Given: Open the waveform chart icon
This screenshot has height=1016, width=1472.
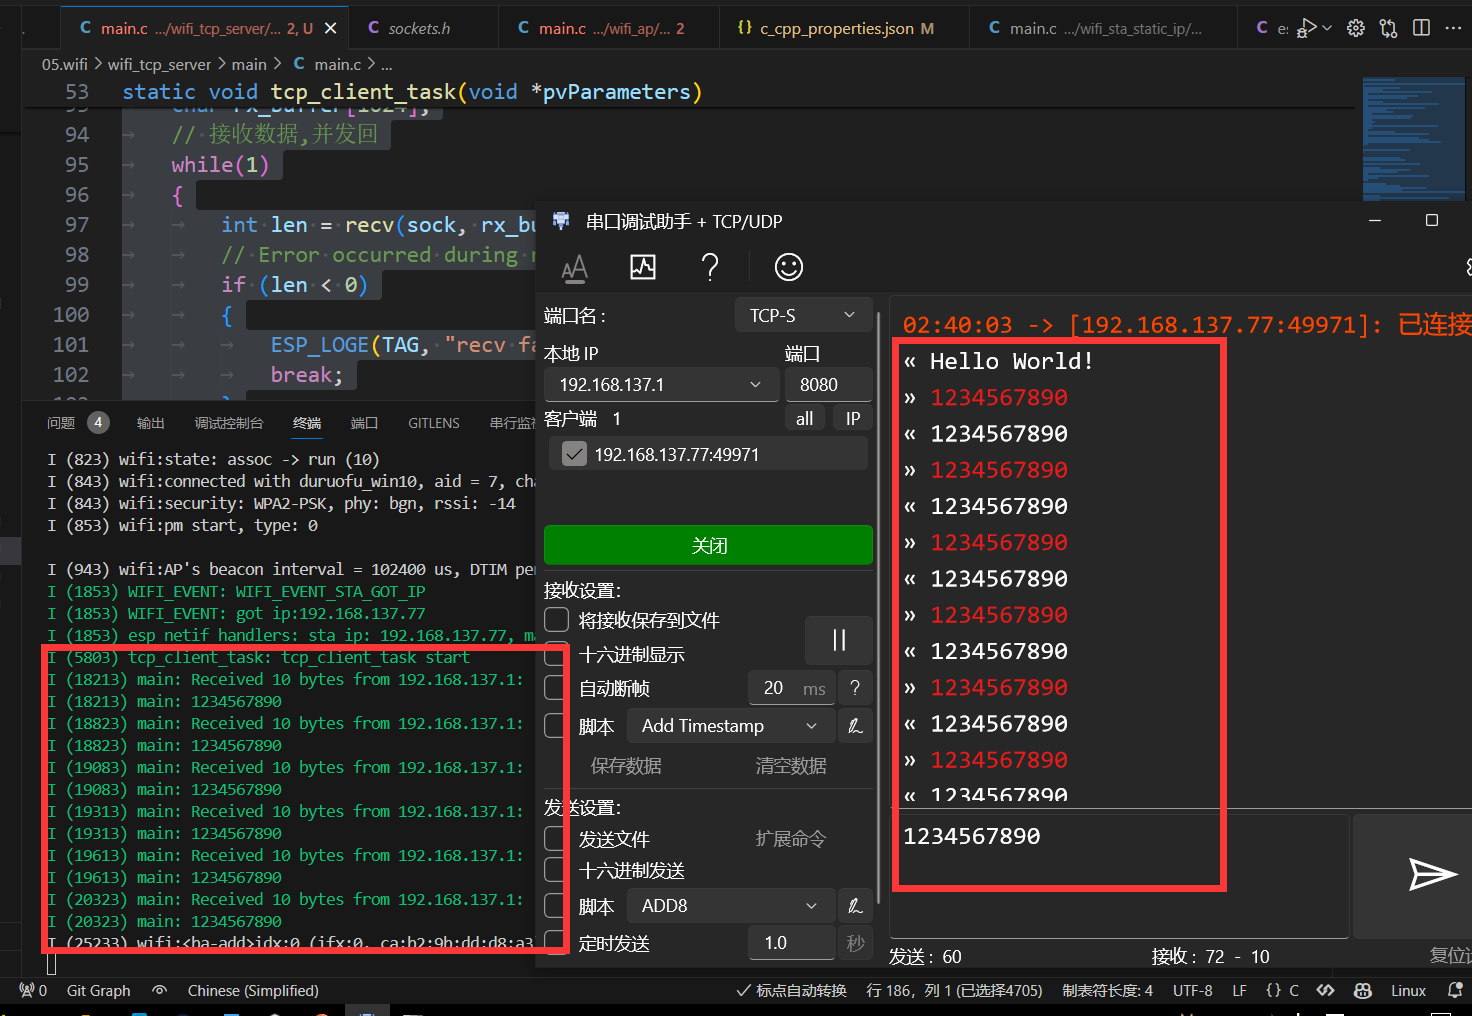Looking at the screenshot, I should click(x=643, y=267).
